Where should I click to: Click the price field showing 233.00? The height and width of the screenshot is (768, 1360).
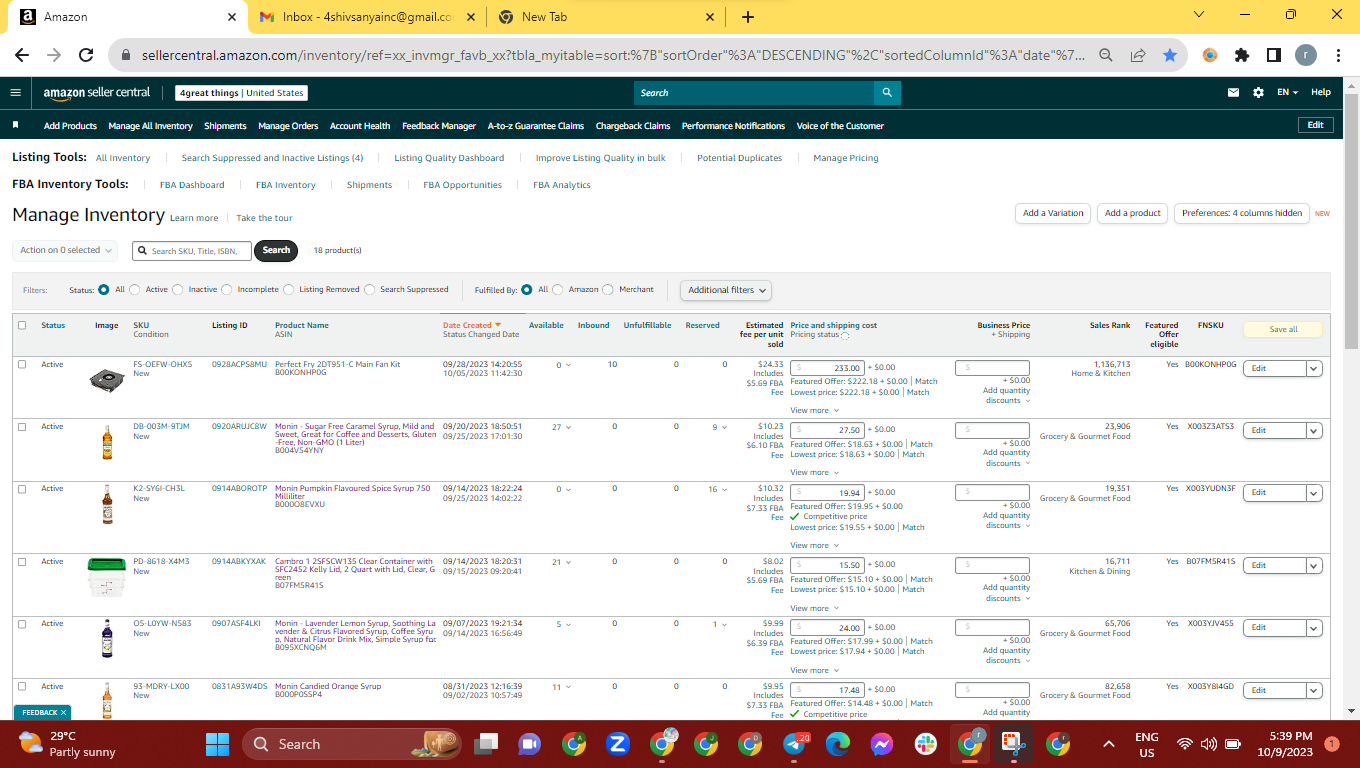(827, 368)
